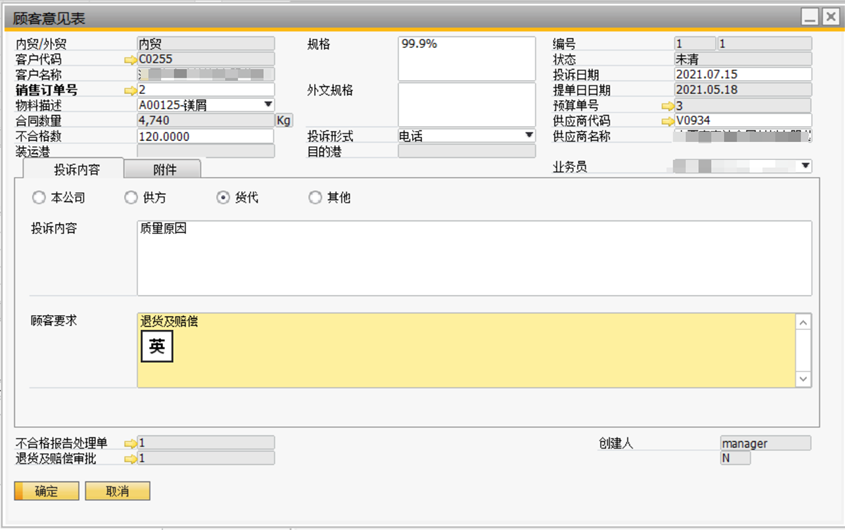845x530 pixels.
Task: Click the 顾客要求 scrollbar down arrow
Action: coord(803,379)
